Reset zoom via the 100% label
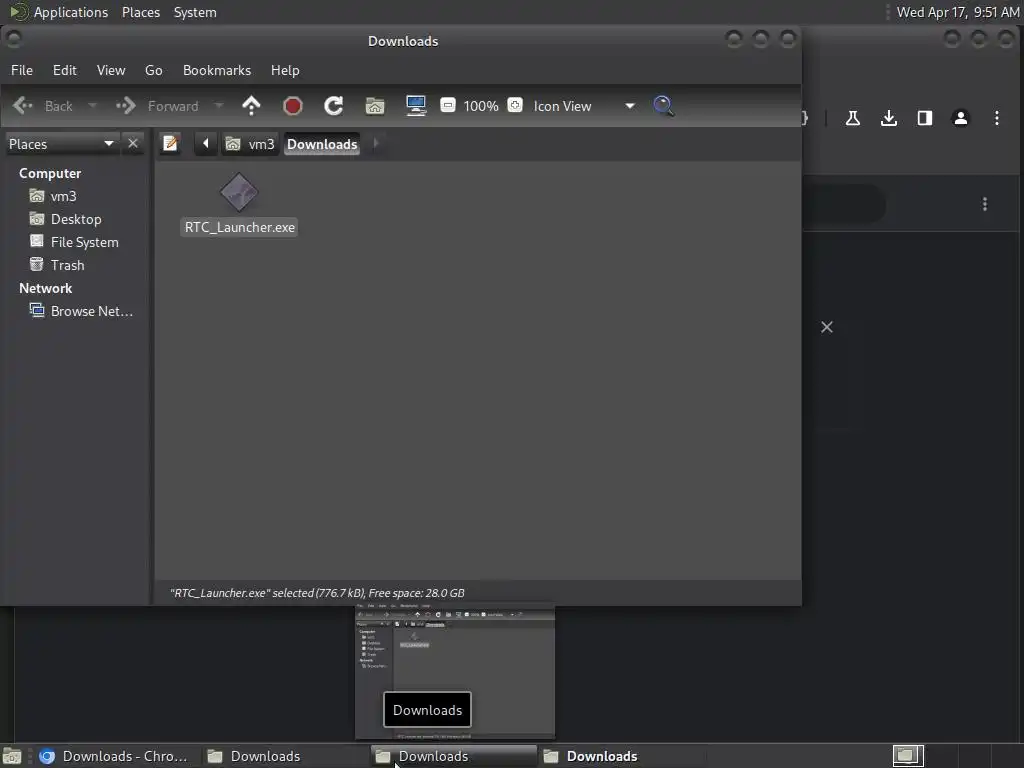This screenshot has height=768, width=1024. [481, 106]
